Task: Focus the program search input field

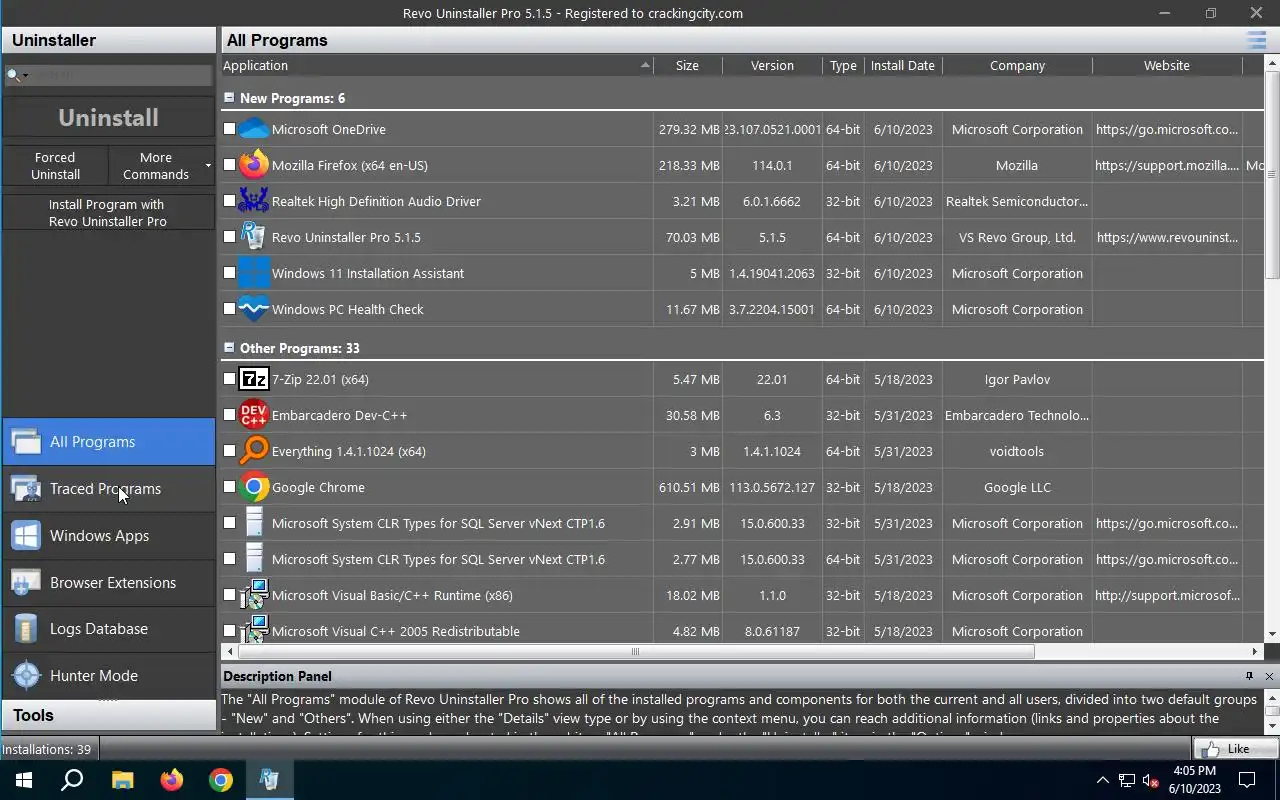Action: pos(121,75)
